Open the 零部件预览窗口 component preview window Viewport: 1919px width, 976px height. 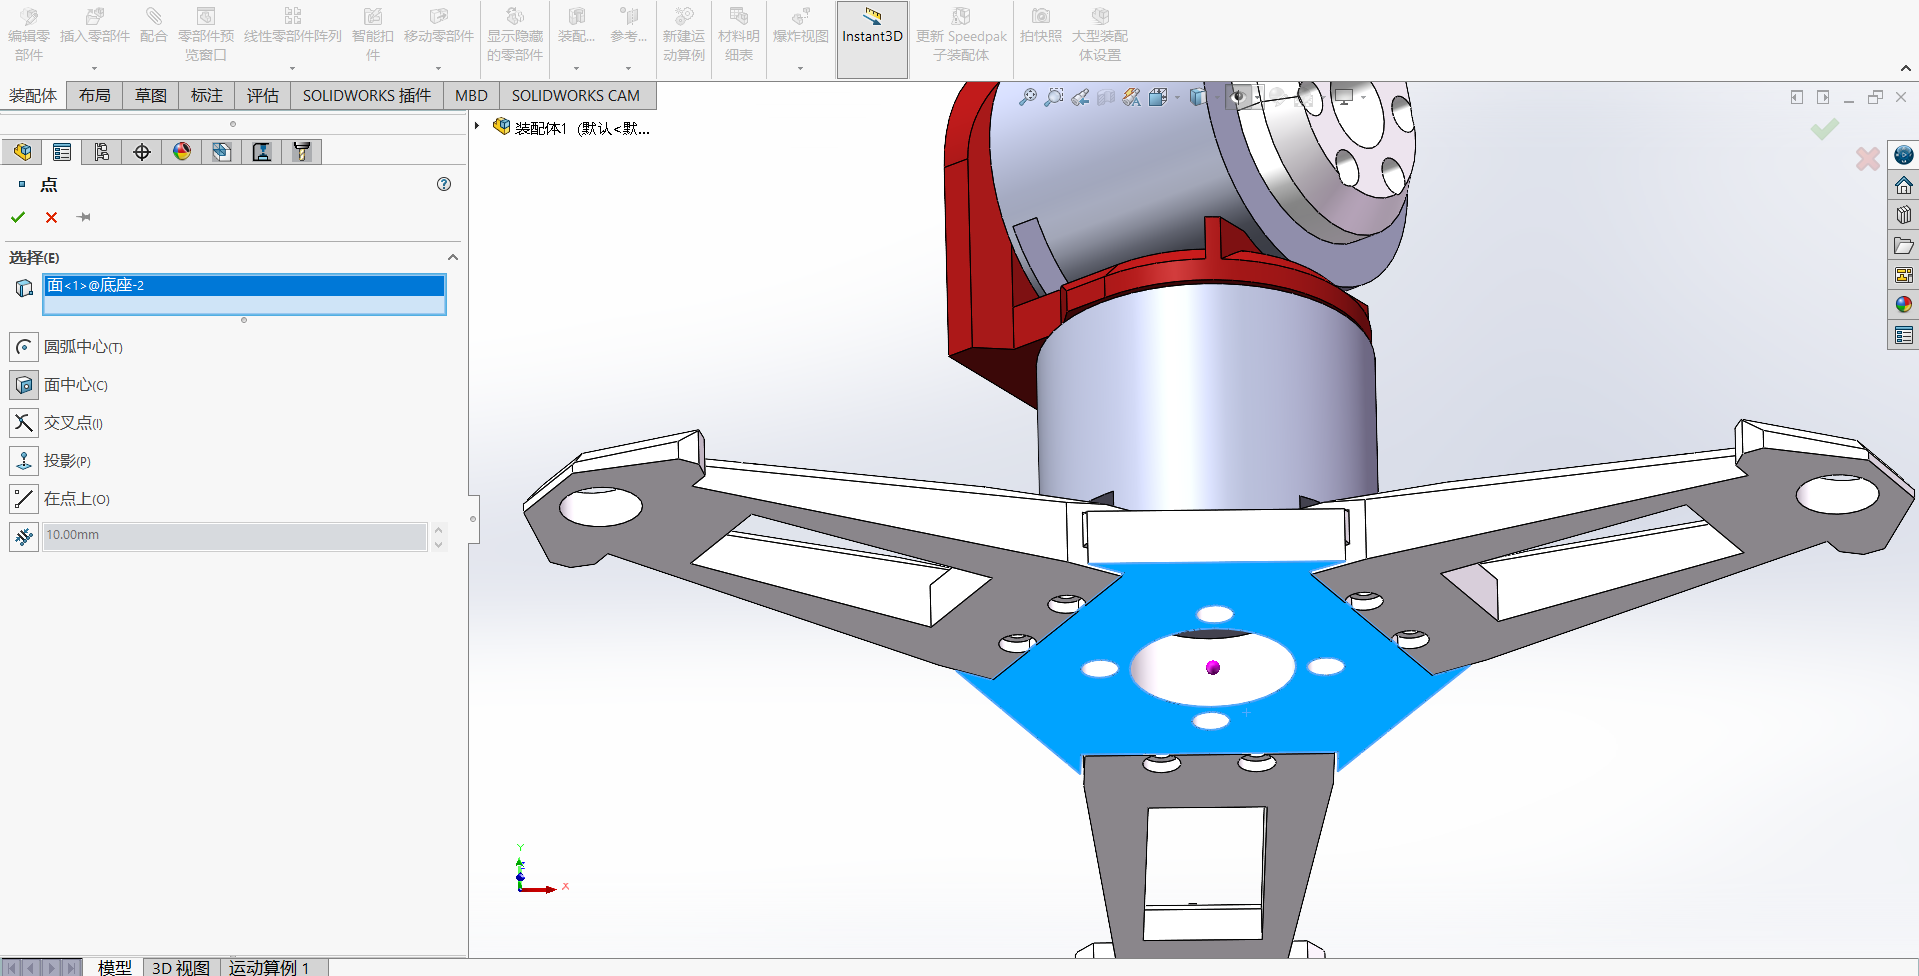click(x=205, y=36)
